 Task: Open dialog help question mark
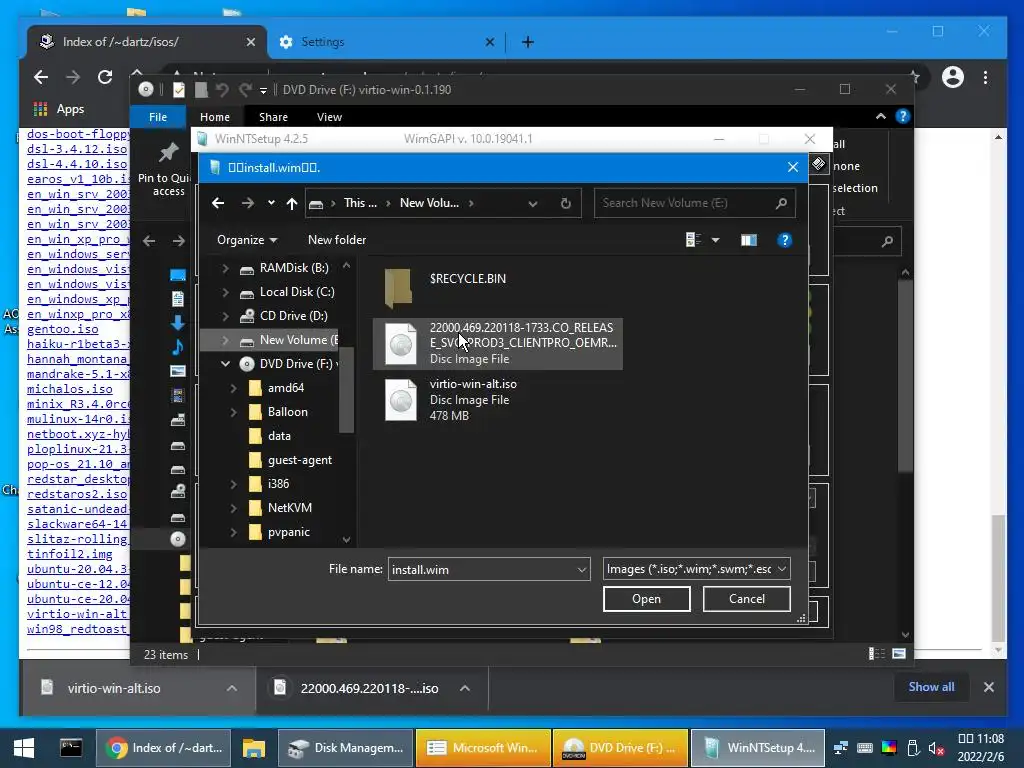point(784,240)
